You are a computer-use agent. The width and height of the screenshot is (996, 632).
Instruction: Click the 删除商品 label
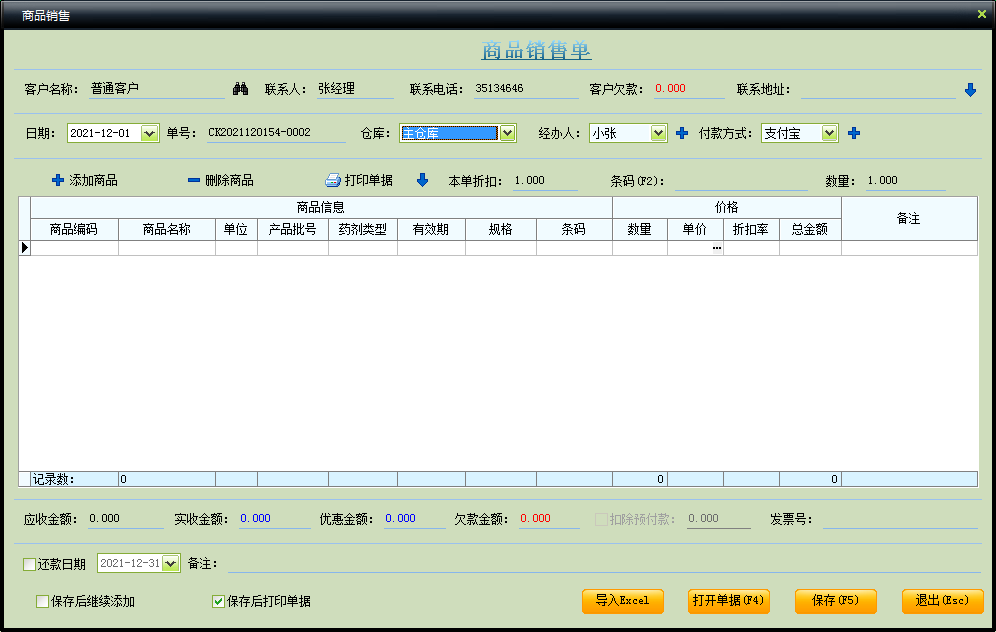click(229, 180)
